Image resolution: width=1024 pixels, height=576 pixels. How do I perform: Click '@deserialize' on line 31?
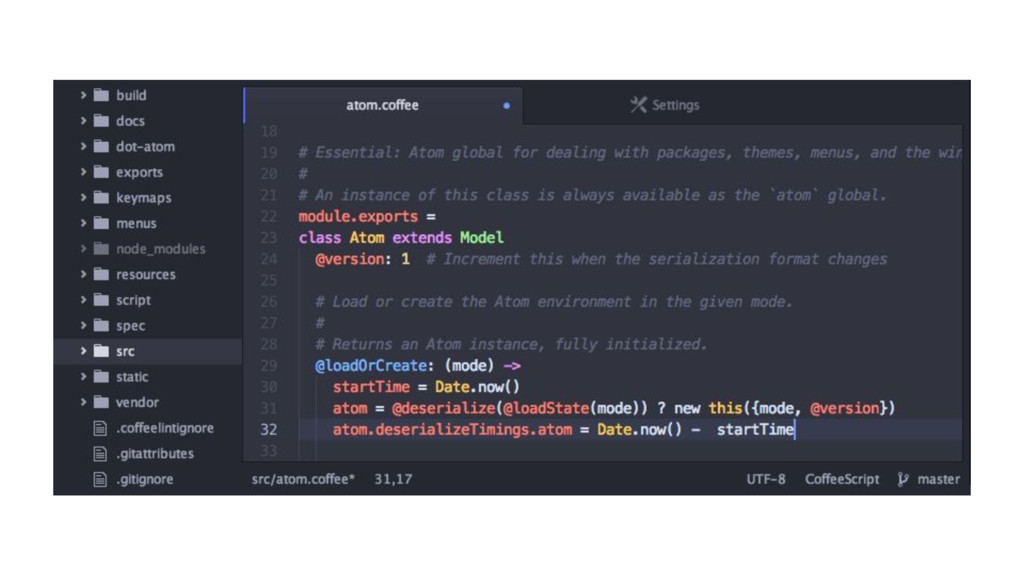click(444, 408)
